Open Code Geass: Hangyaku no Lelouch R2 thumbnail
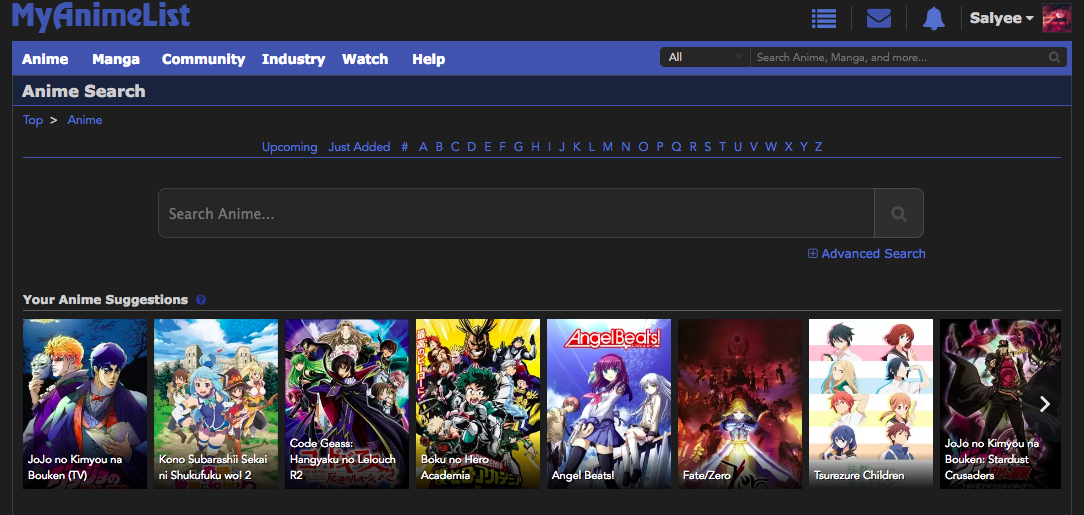The height and width of the screenshot is (515, 1084). [347, 404]
